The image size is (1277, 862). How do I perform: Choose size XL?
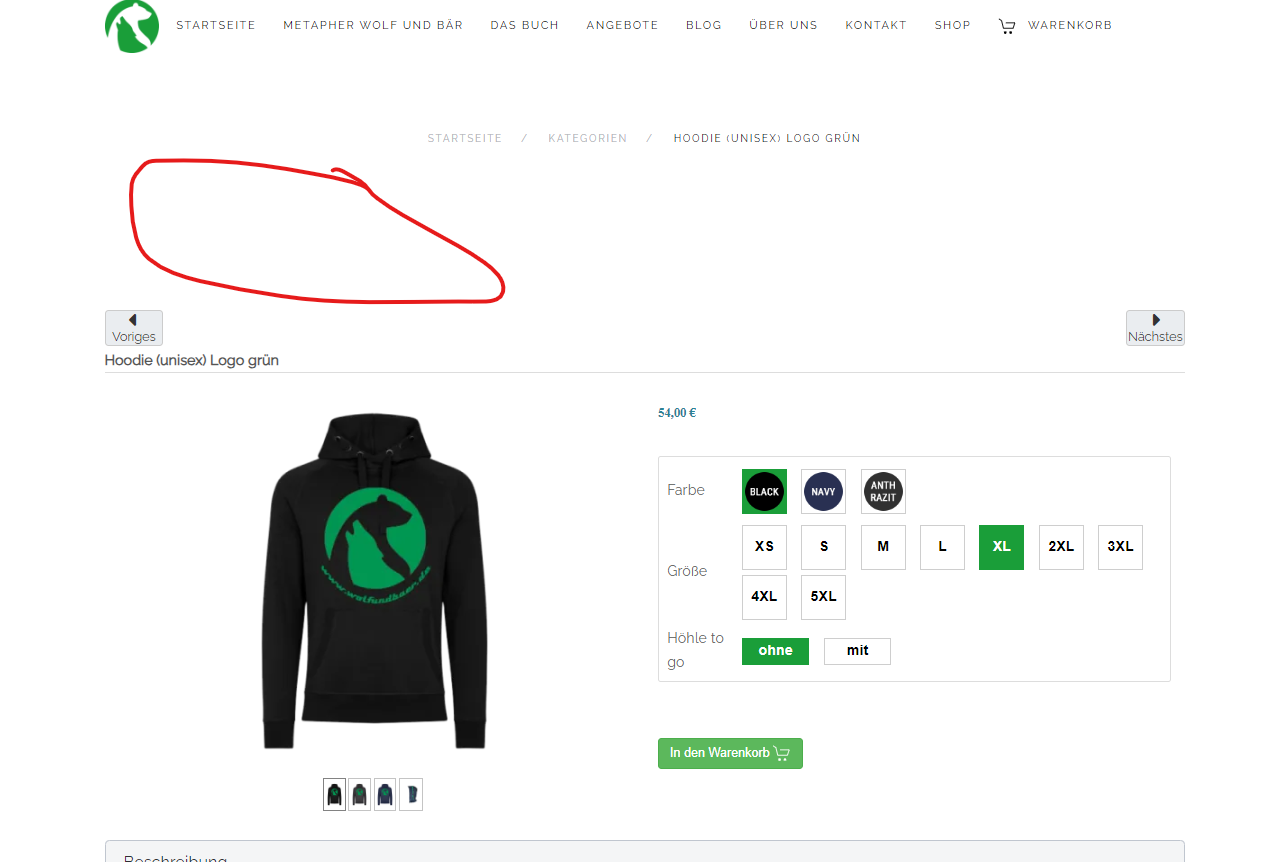[1001, 547]
